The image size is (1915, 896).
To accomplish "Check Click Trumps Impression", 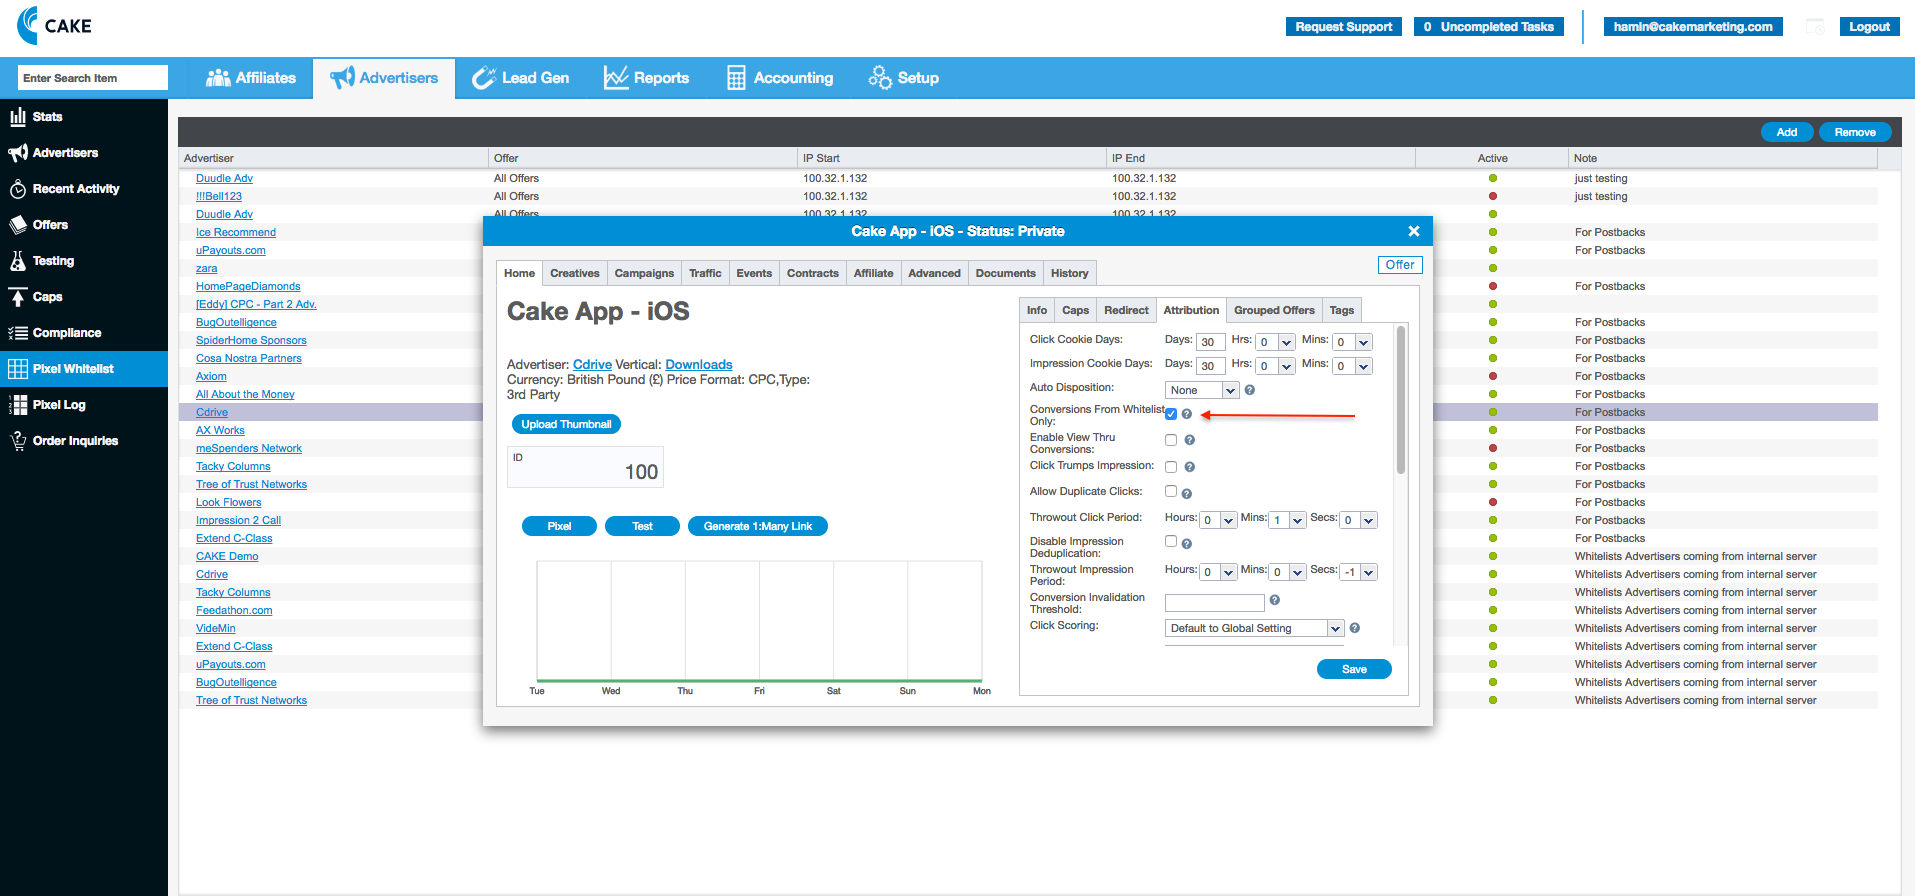I will [x=1171, y=467].
